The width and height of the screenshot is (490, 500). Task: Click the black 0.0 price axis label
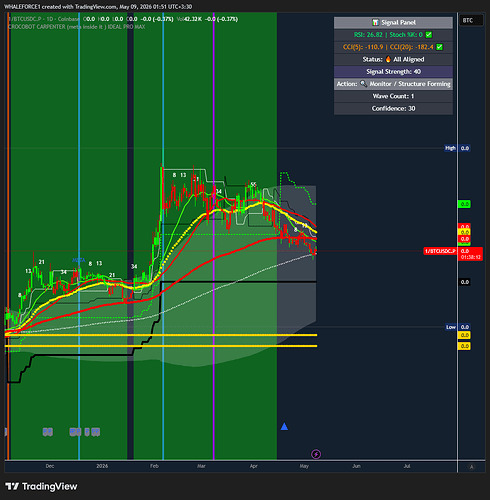[x=465, y=282]
